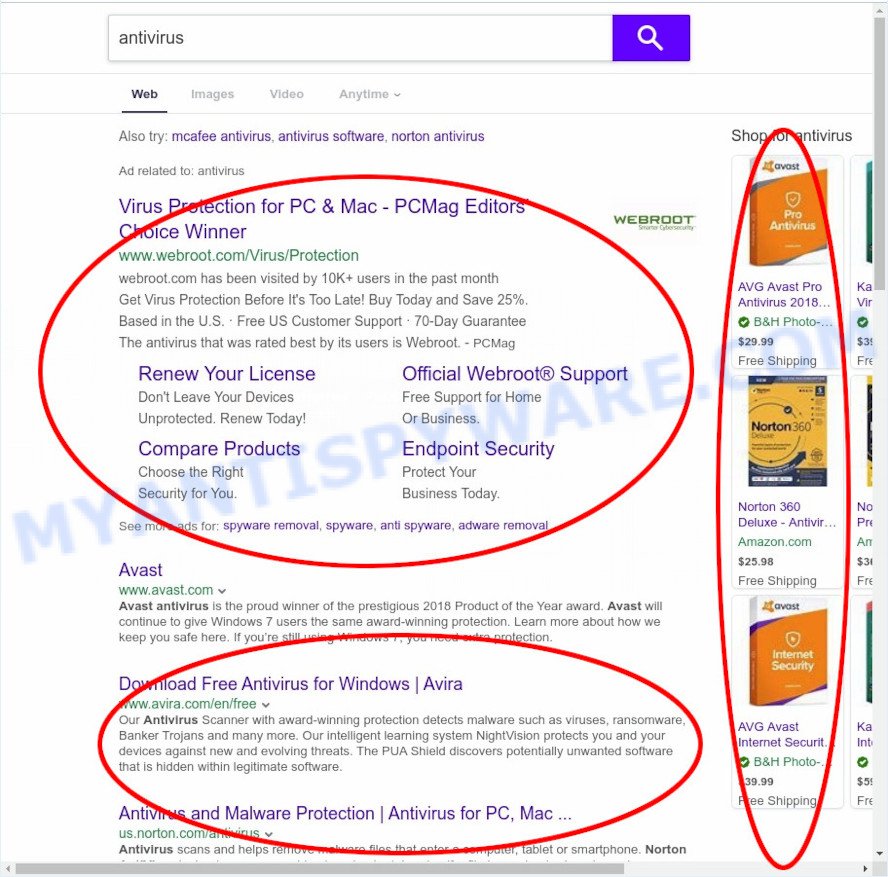The height and width of the screenshot is (877, 888).
Task: Expand options arrow beside www.avast.com
Action: tap(222, 591)
